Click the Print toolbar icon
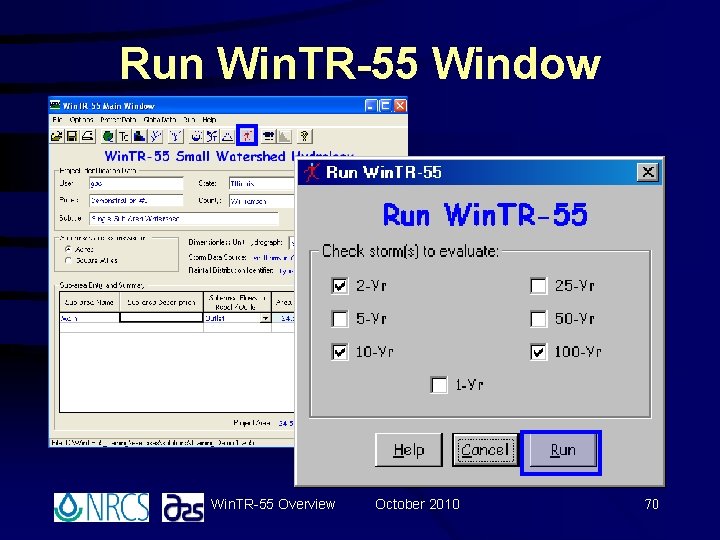 click(x=88, y=136)
